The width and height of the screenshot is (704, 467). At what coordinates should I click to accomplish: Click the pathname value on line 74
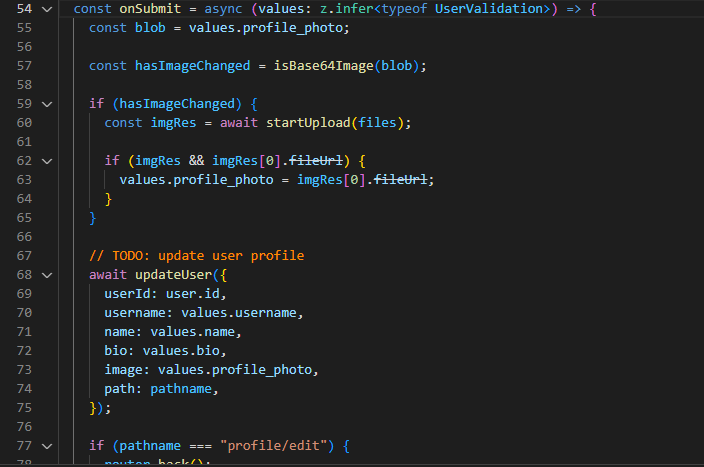tap(181, 388)
